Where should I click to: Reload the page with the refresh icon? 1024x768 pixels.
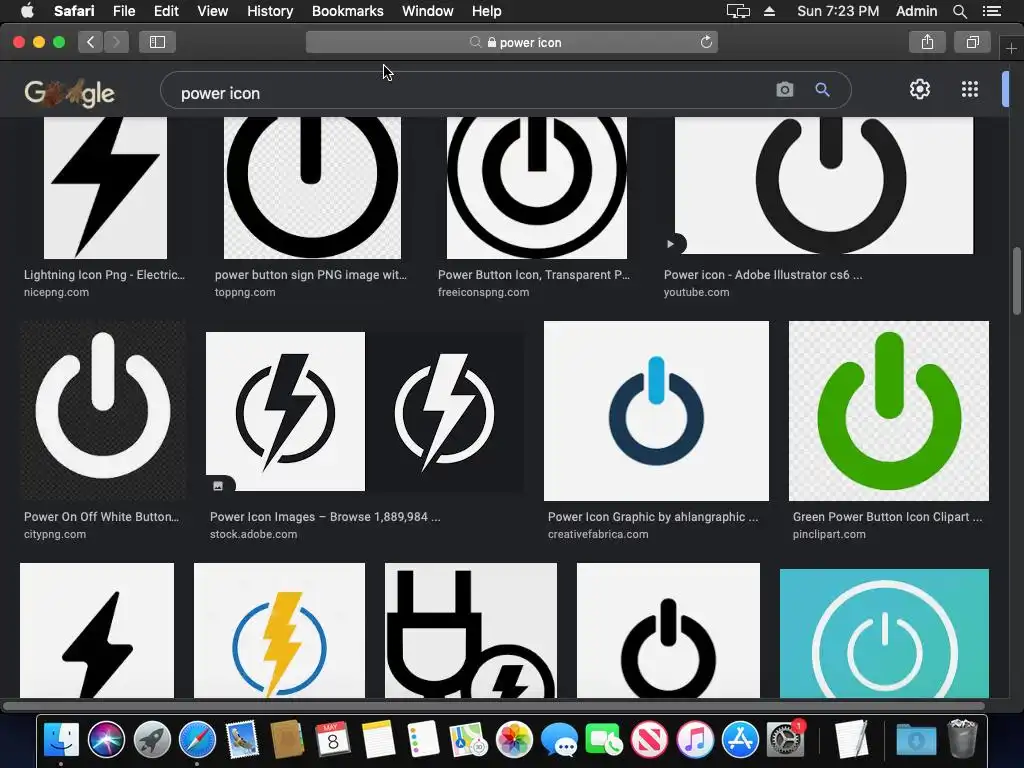pyautogui.click(x=706, y=42)
